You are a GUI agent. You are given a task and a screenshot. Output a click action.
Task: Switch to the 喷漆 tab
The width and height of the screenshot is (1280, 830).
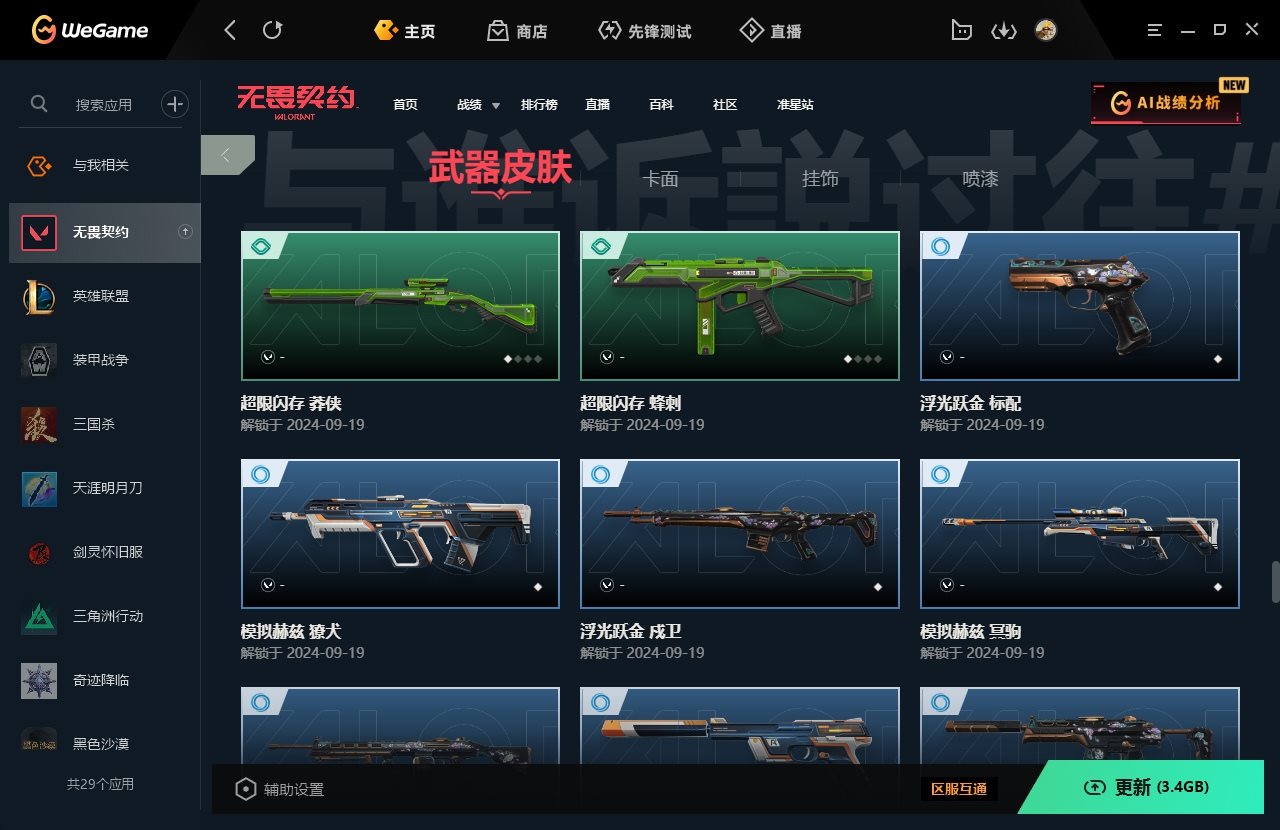(x=980, y=179)
